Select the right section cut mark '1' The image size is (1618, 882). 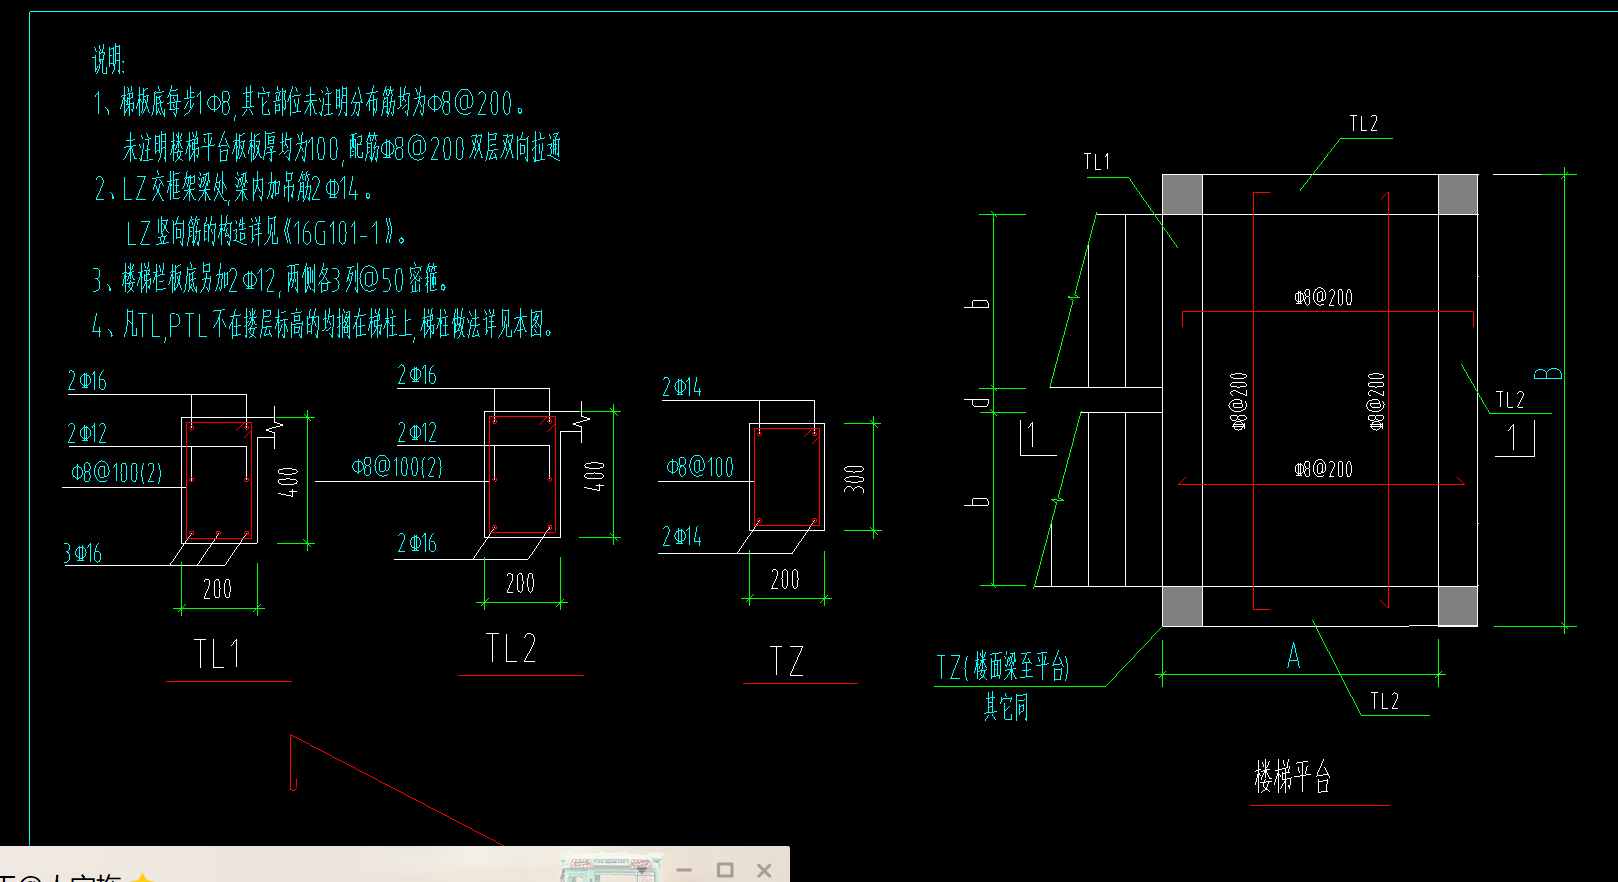(1513, 438)
